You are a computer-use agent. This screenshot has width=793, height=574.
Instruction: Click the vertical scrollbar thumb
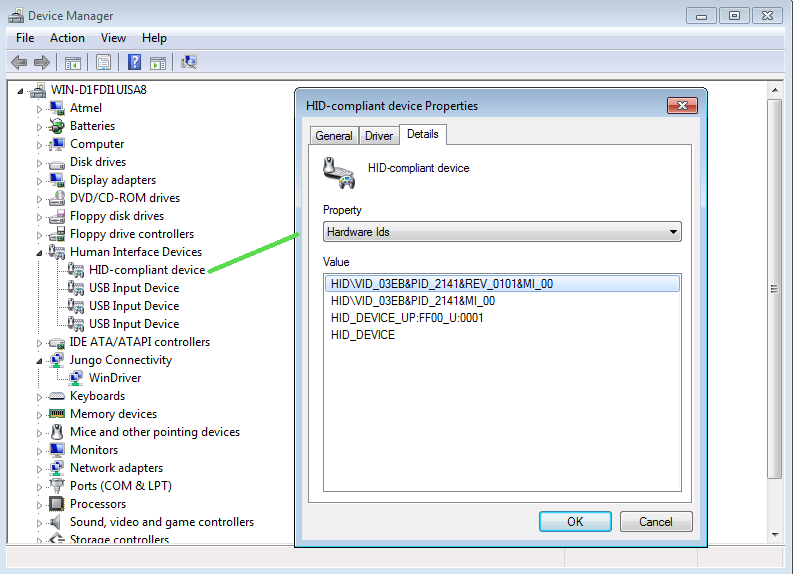point(775,289)
